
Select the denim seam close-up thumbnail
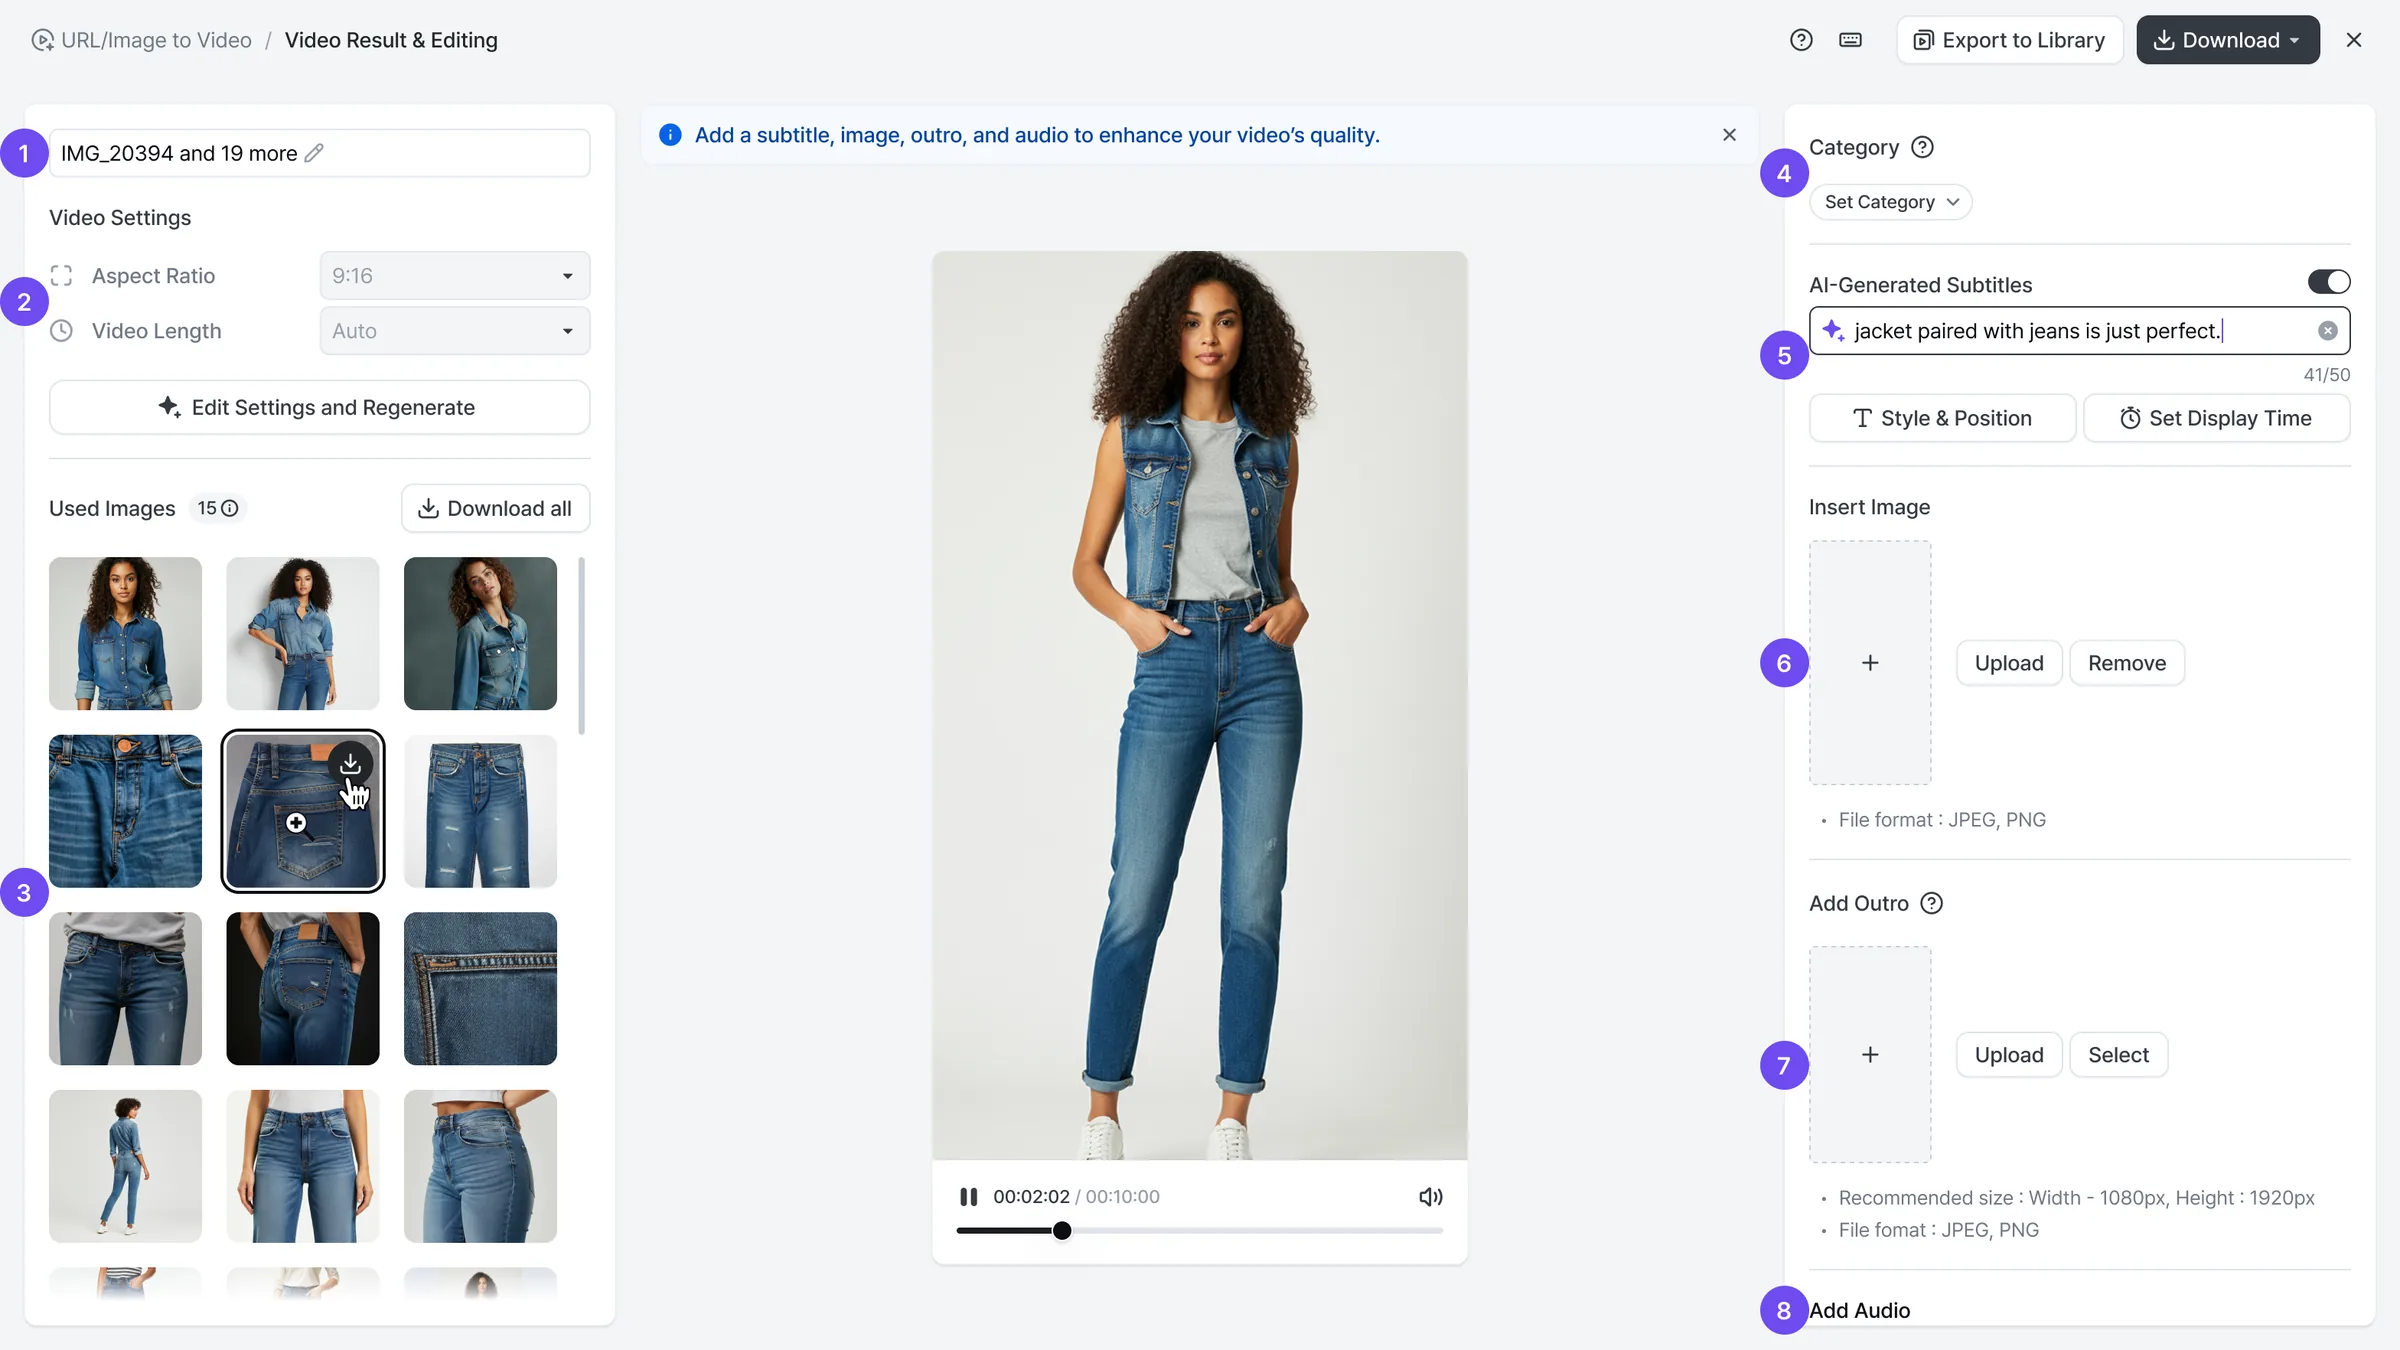[x=480, y=988]
